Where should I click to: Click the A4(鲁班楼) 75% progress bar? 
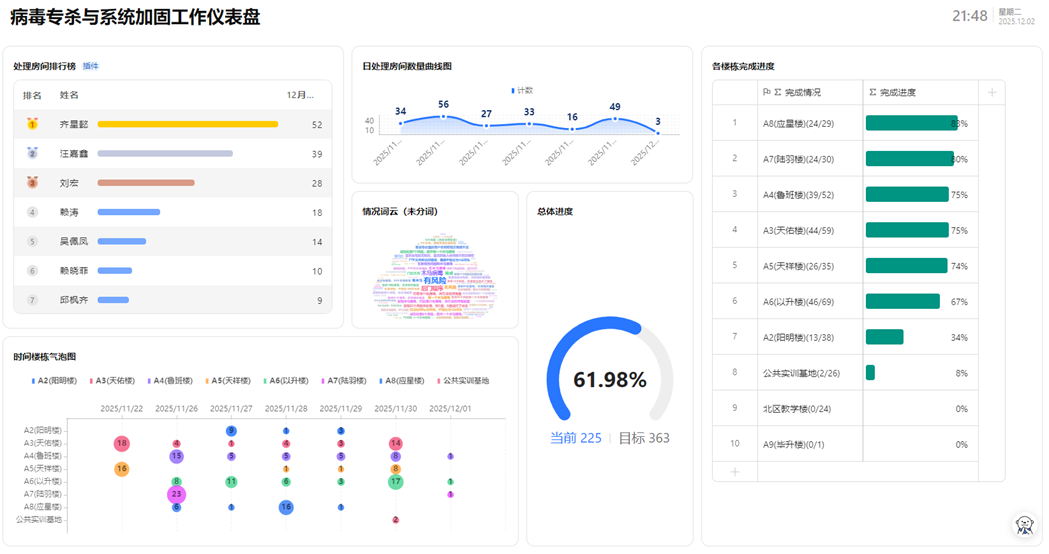click(906, 194)
